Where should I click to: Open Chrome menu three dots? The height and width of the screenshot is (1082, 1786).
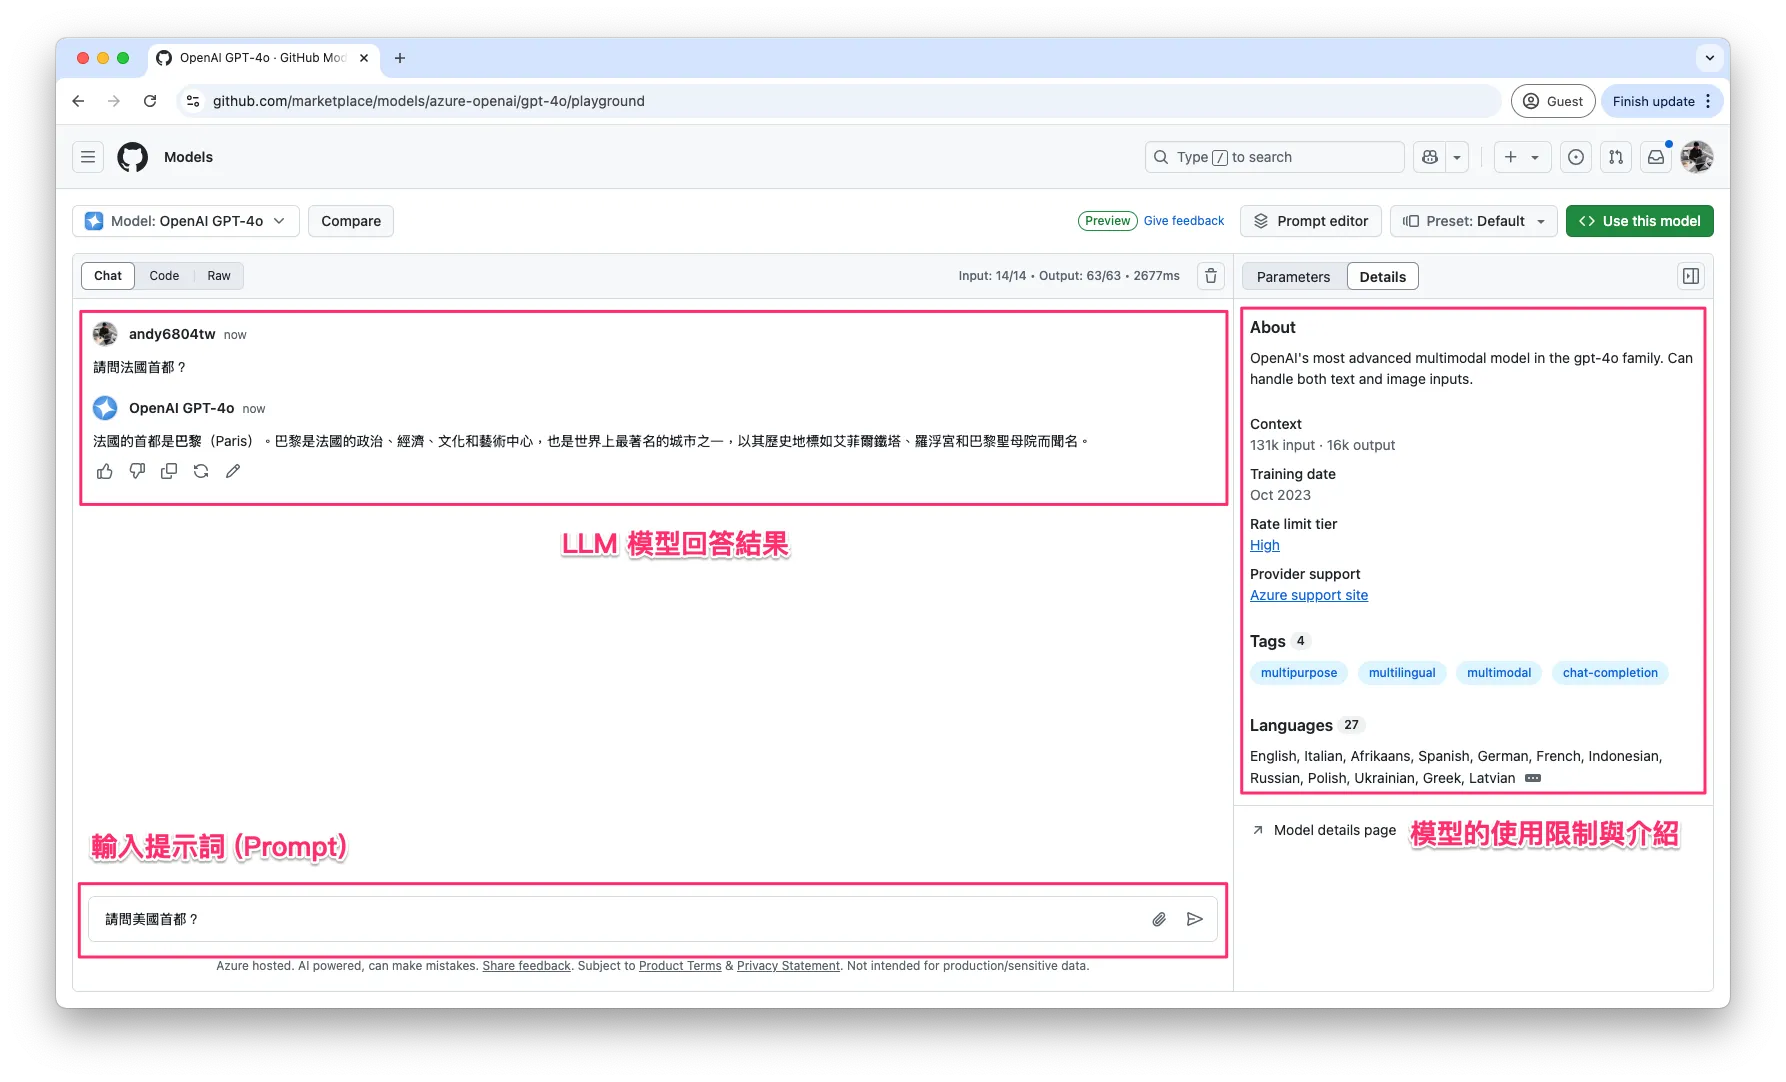point(1708,101)
